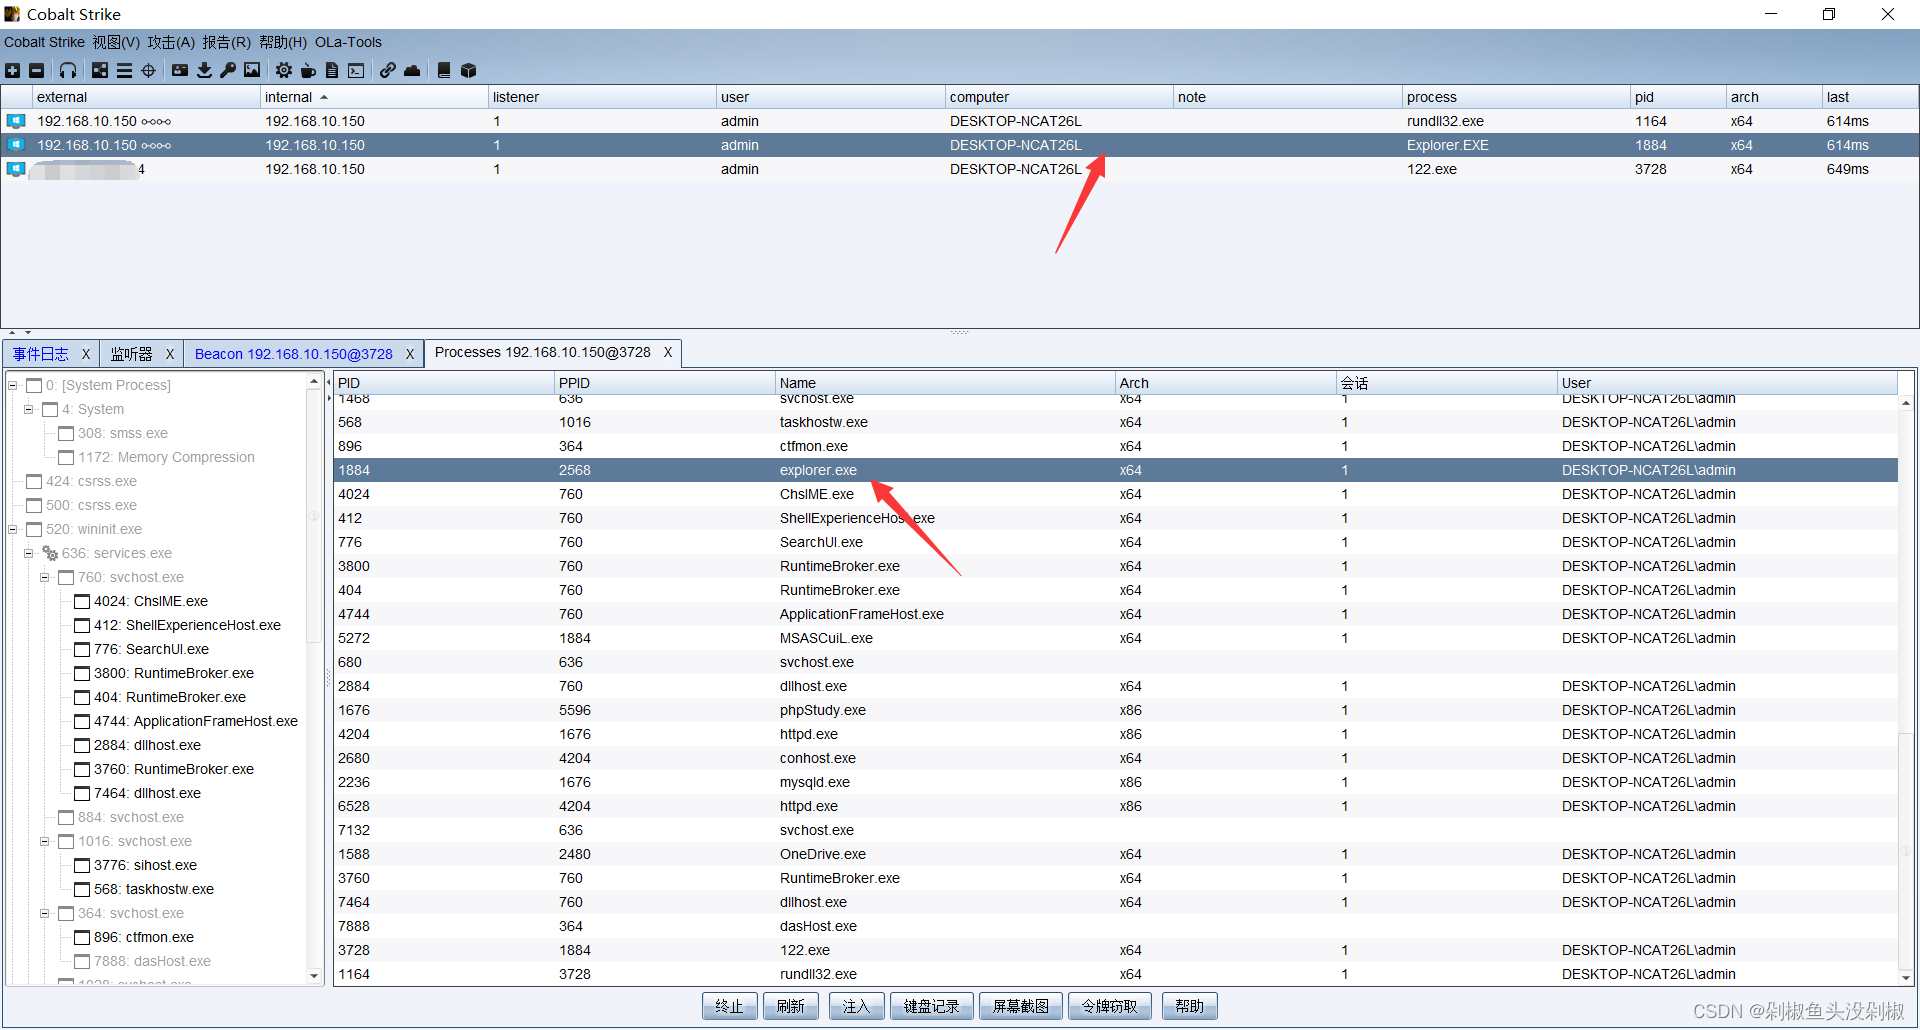1920x1030 pixels.
Task: Open the 视图(V) menu
Action: [116, 42]
